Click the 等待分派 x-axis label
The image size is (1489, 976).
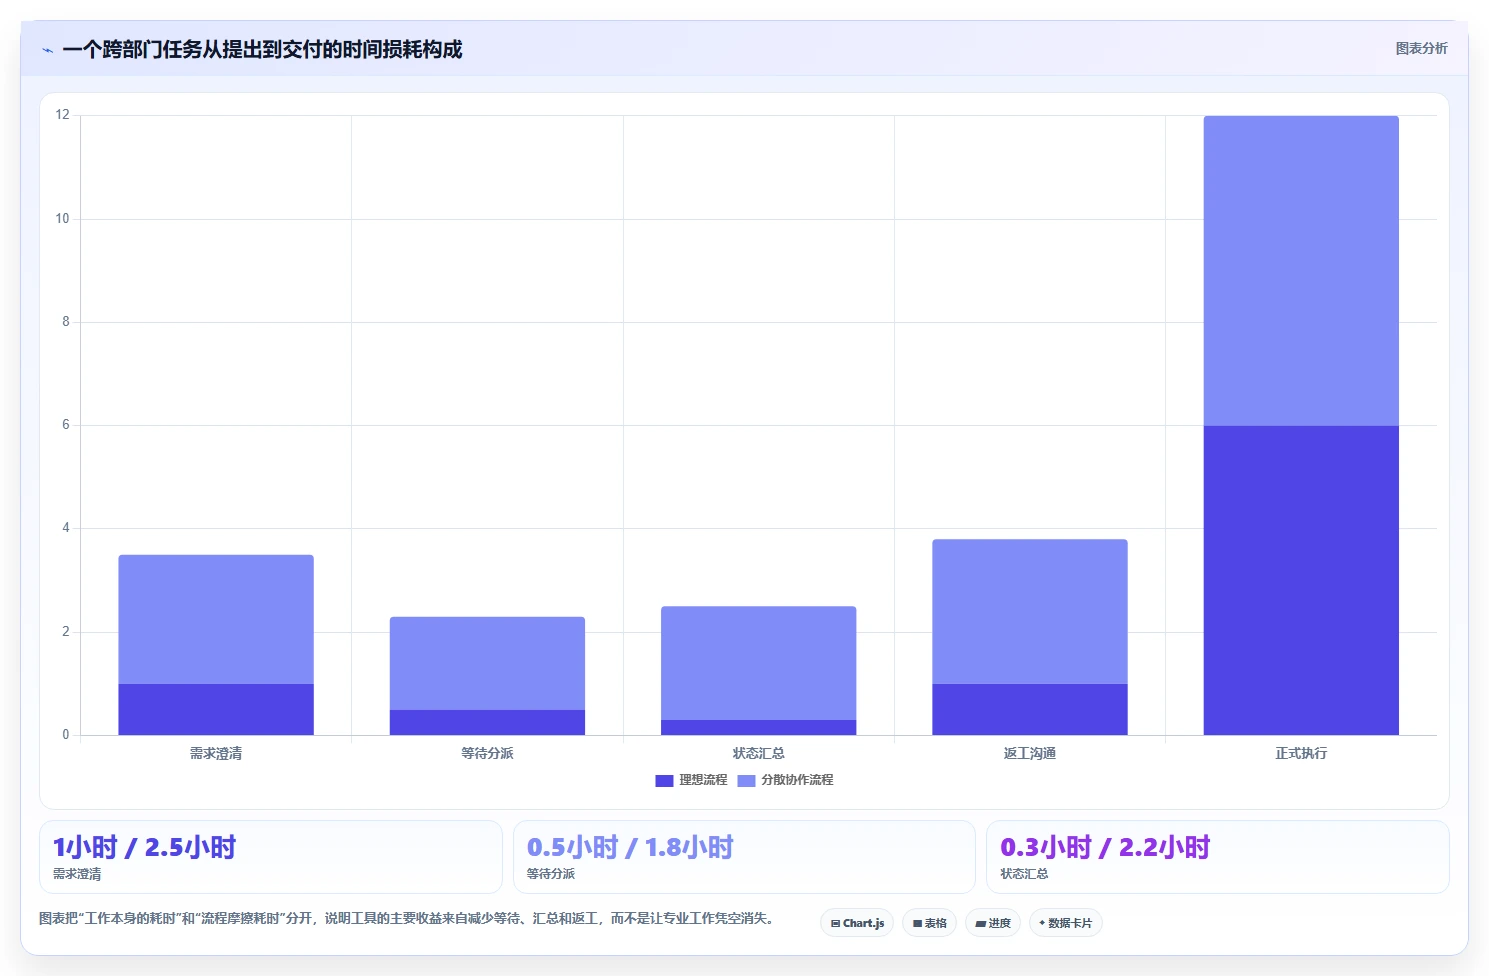(487, 753)
